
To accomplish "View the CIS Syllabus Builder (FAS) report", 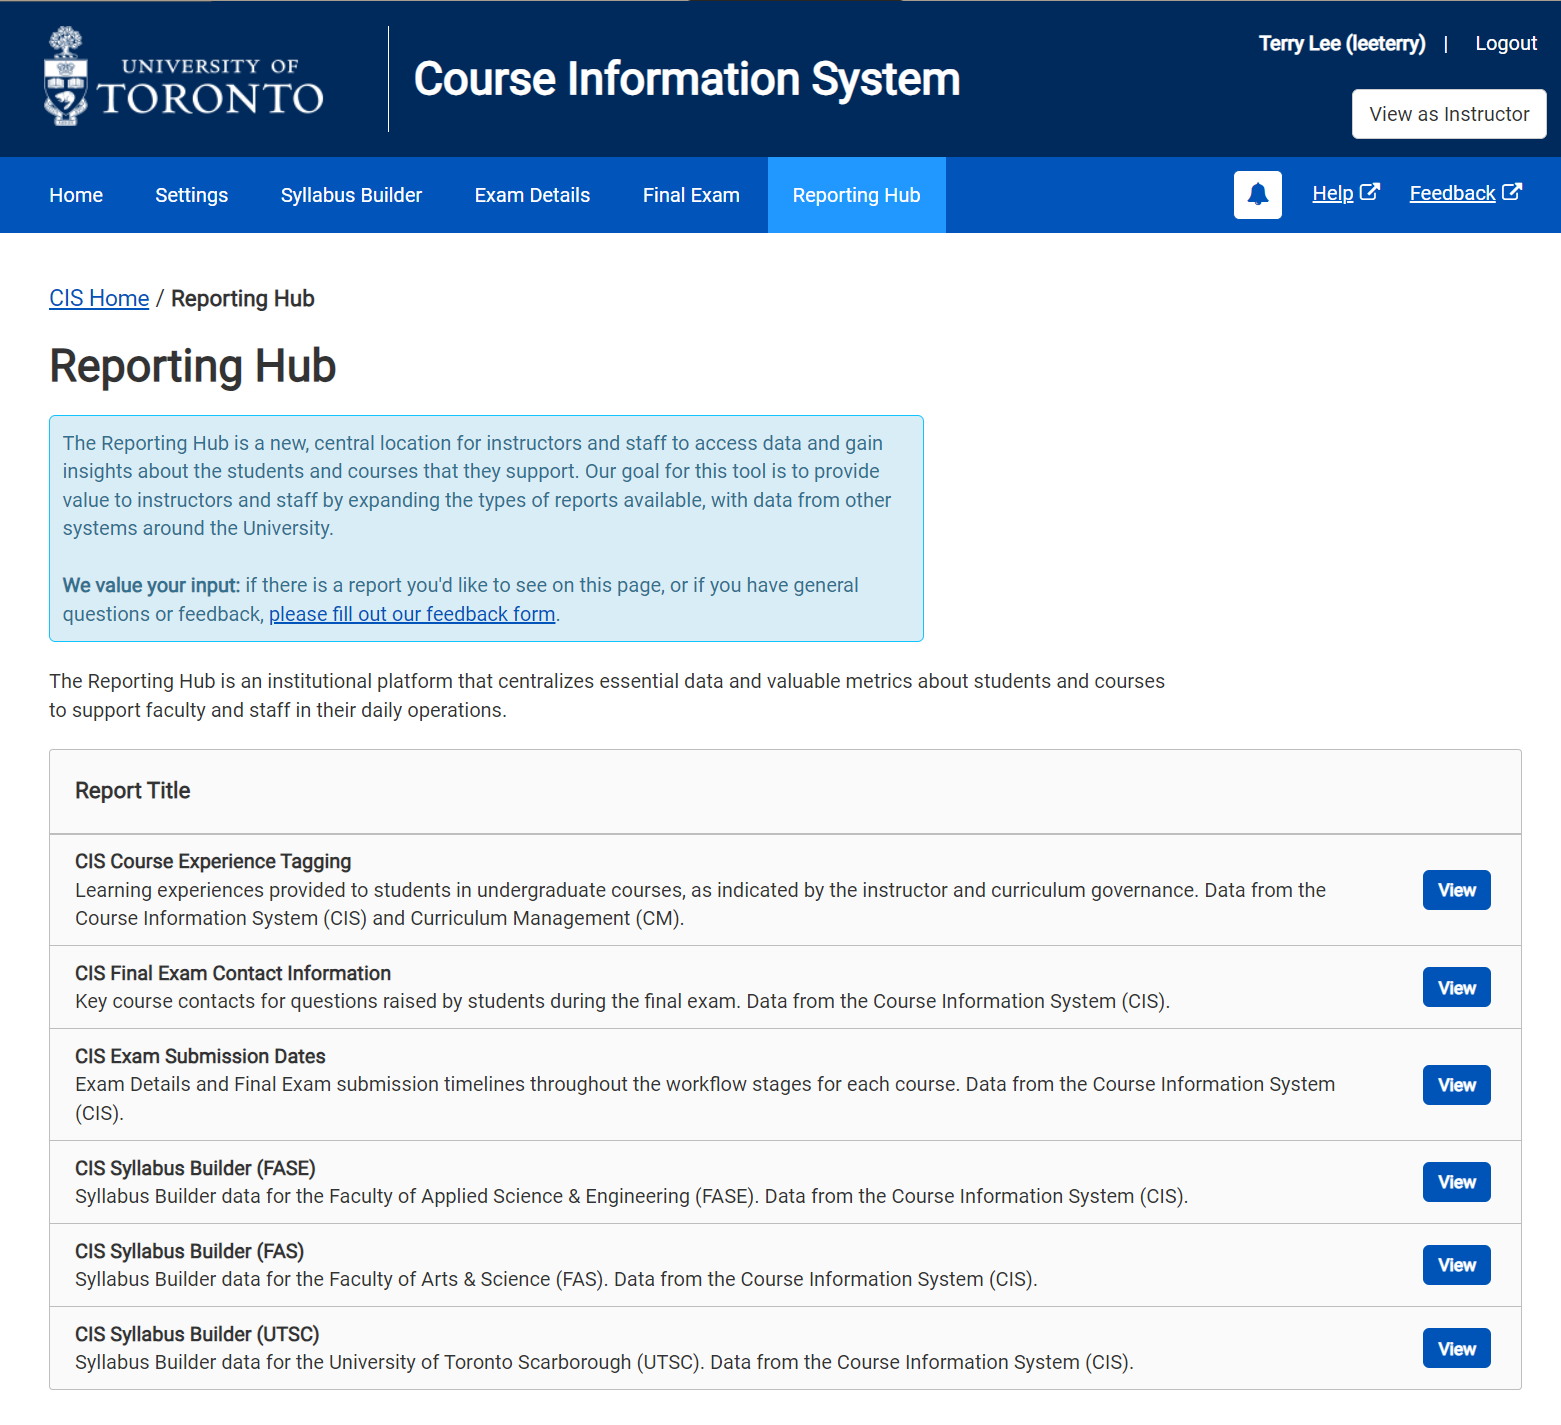I will (x=1456, y=1265).
